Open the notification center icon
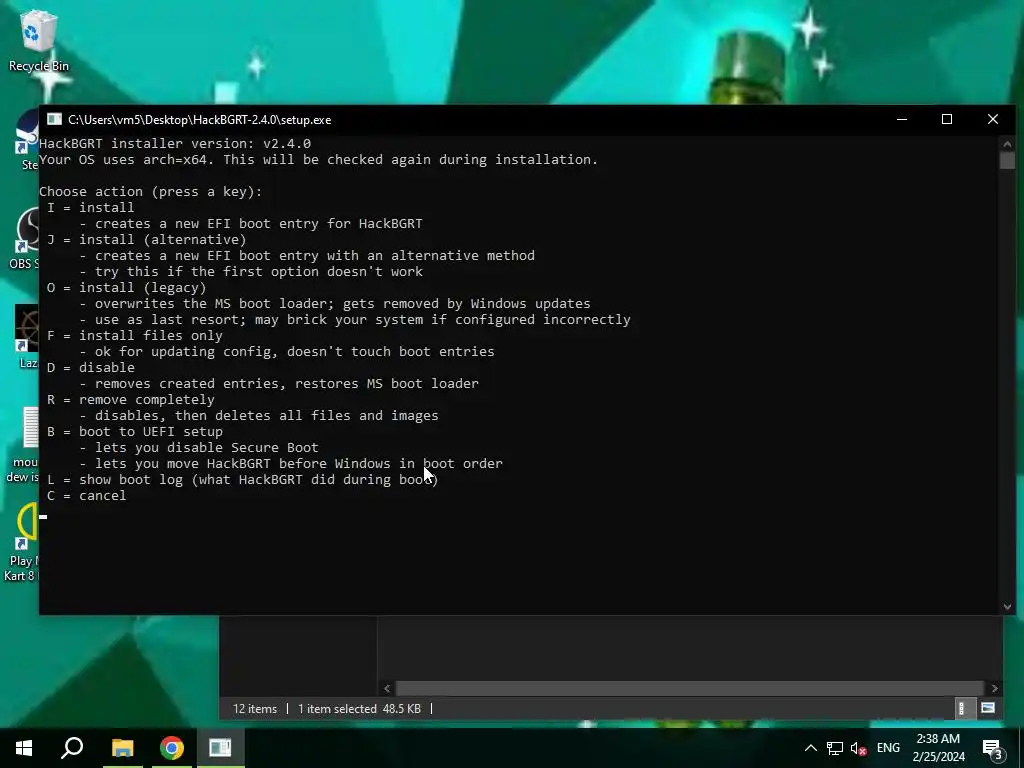The width and height of the screenshot is (1024, 768). point(993,748)
